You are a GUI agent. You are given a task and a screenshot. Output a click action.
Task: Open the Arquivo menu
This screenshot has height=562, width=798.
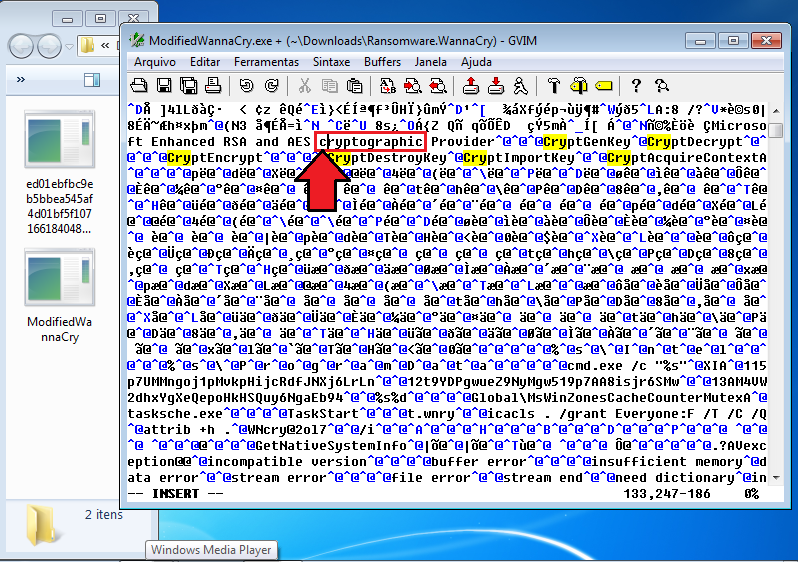(155, 62)
